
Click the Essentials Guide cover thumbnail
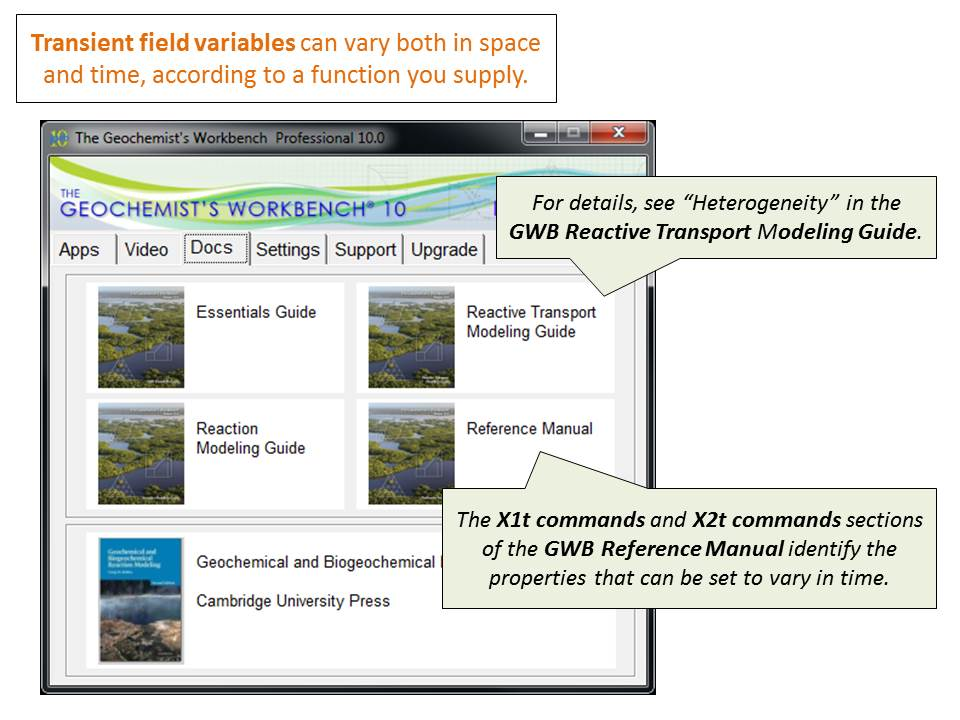click(141, 337)
